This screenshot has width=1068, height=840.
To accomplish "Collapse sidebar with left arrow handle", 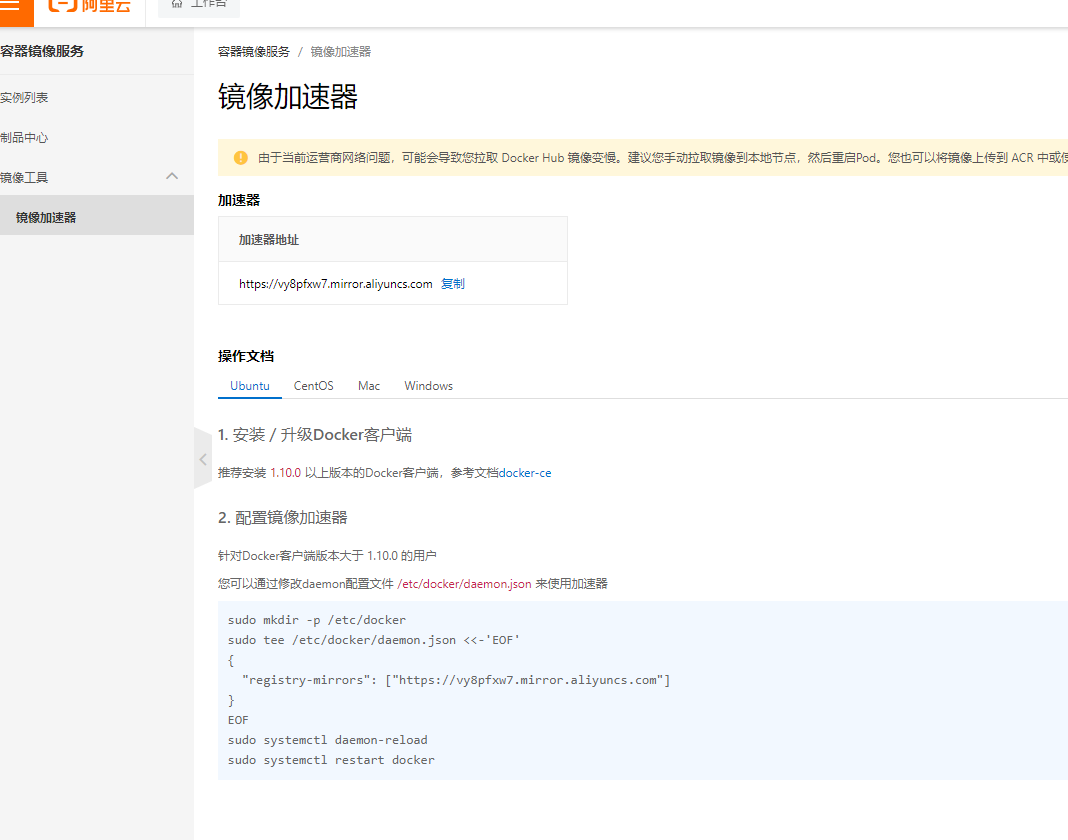I will click(203, 459).
